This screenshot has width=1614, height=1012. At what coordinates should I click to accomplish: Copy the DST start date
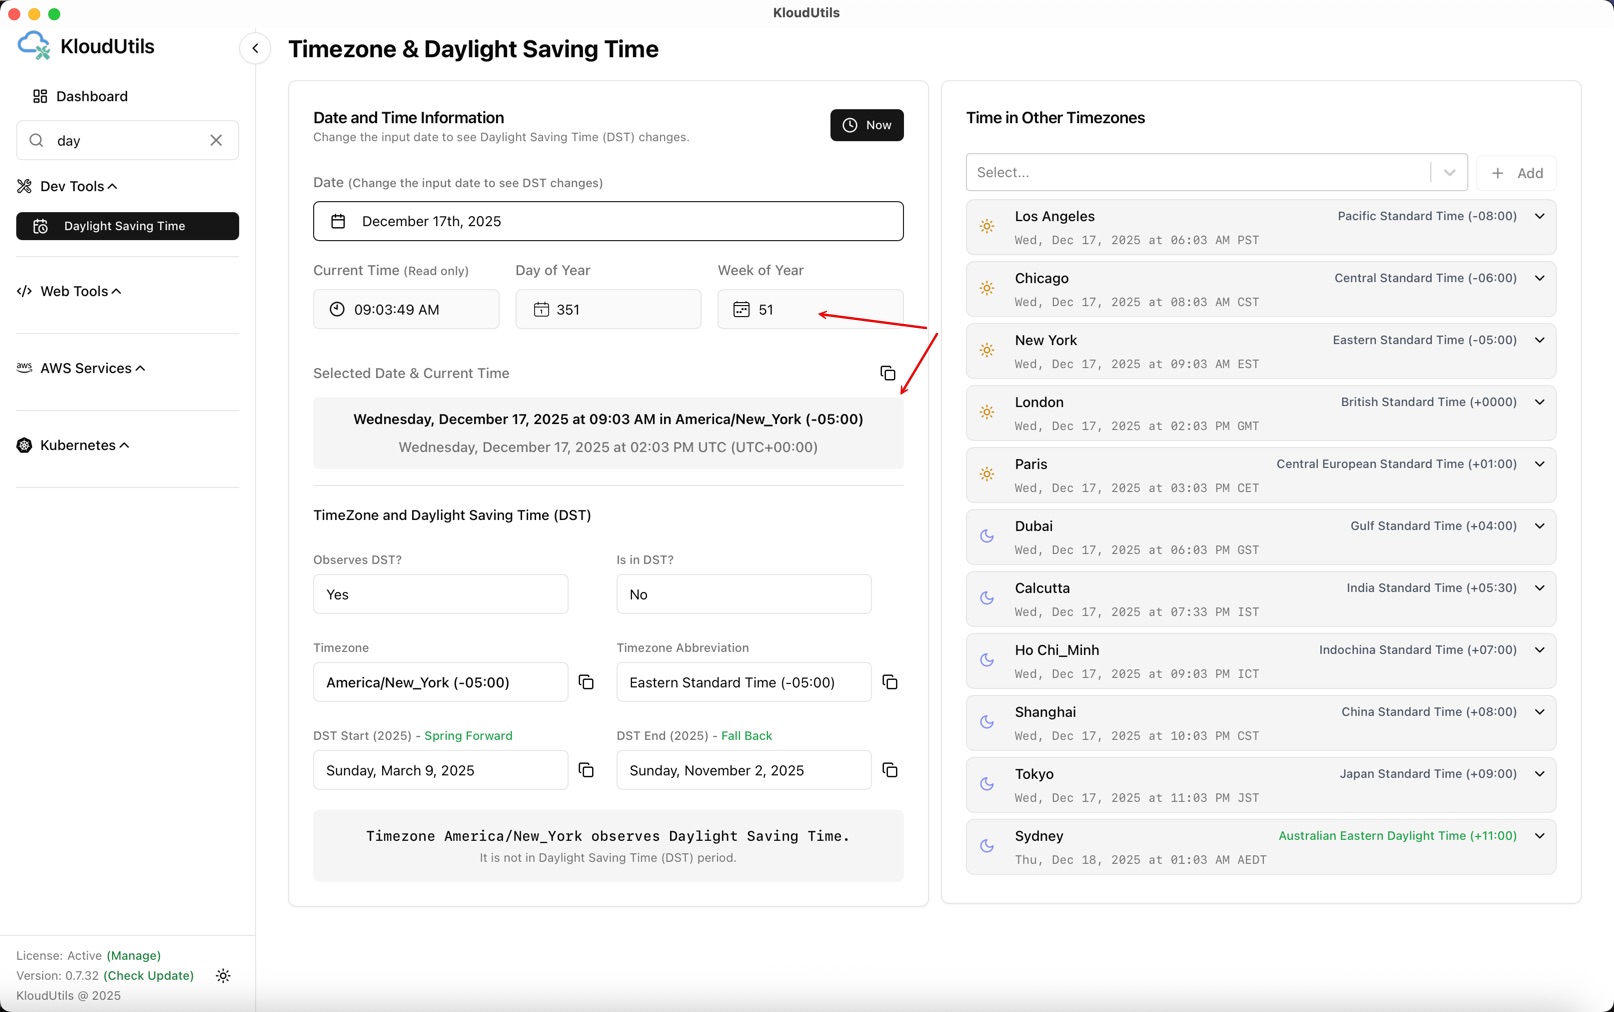586,770
